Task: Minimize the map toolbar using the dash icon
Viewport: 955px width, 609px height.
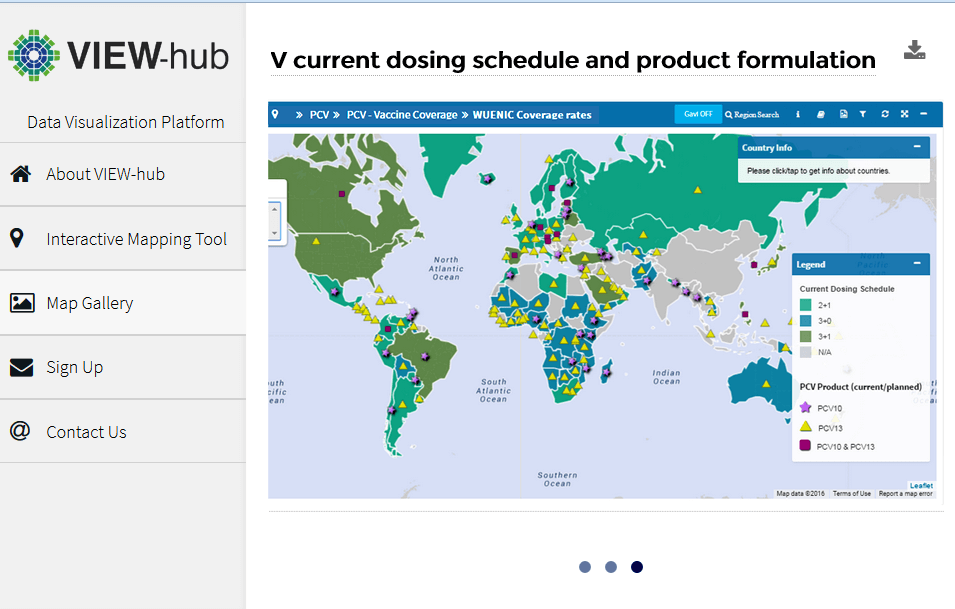Action: click(924, 114)
